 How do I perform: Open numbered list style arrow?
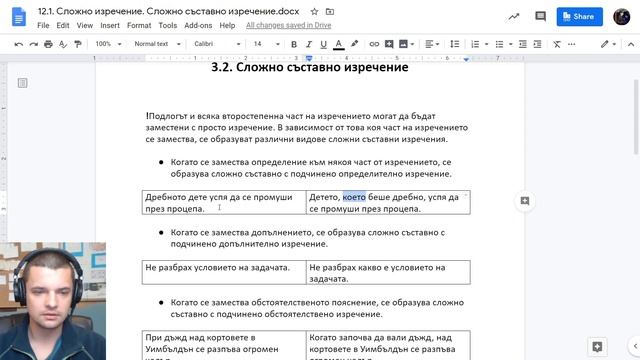click(486, 44)
